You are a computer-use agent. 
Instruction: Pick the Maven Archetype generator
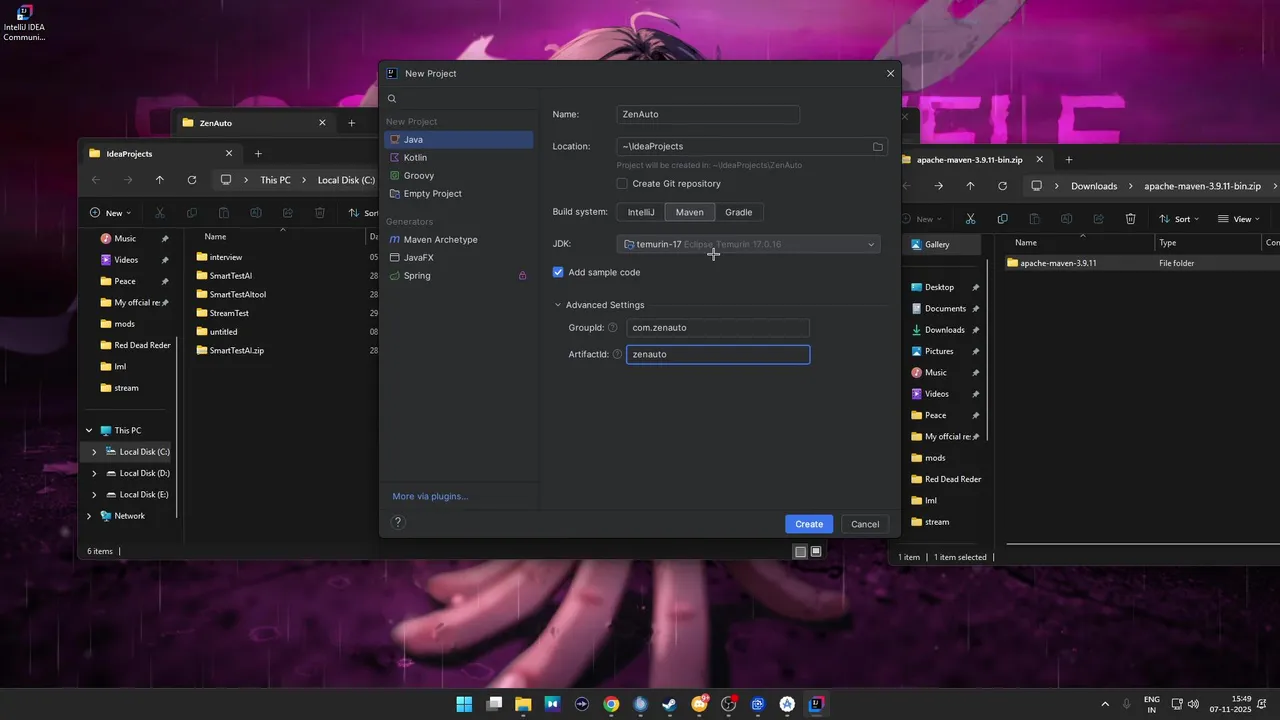458,240
